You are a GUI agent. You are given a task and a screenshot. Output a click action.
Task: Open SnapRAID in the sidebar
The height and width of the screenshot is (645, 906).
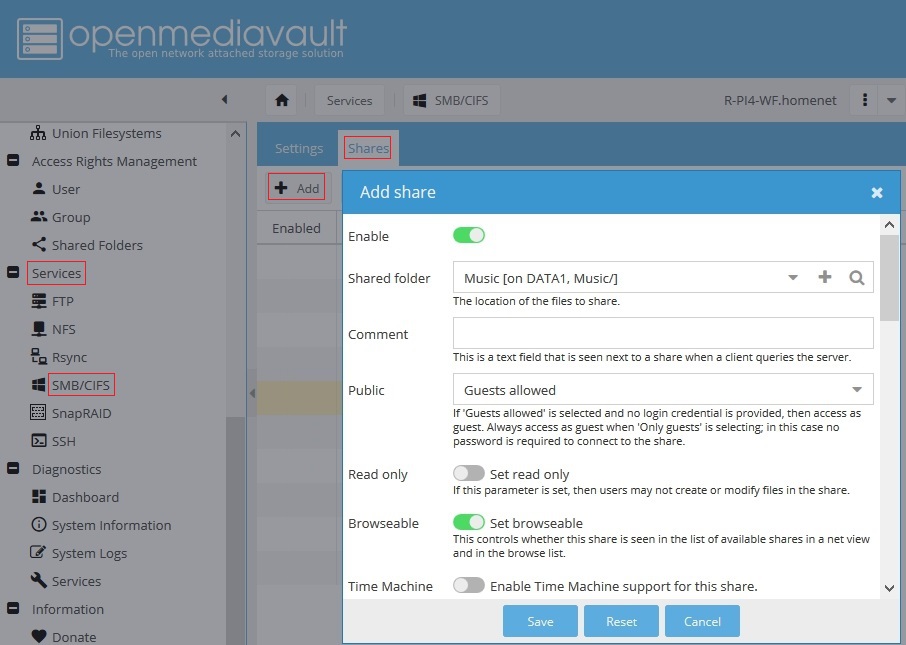coord(81,413)
